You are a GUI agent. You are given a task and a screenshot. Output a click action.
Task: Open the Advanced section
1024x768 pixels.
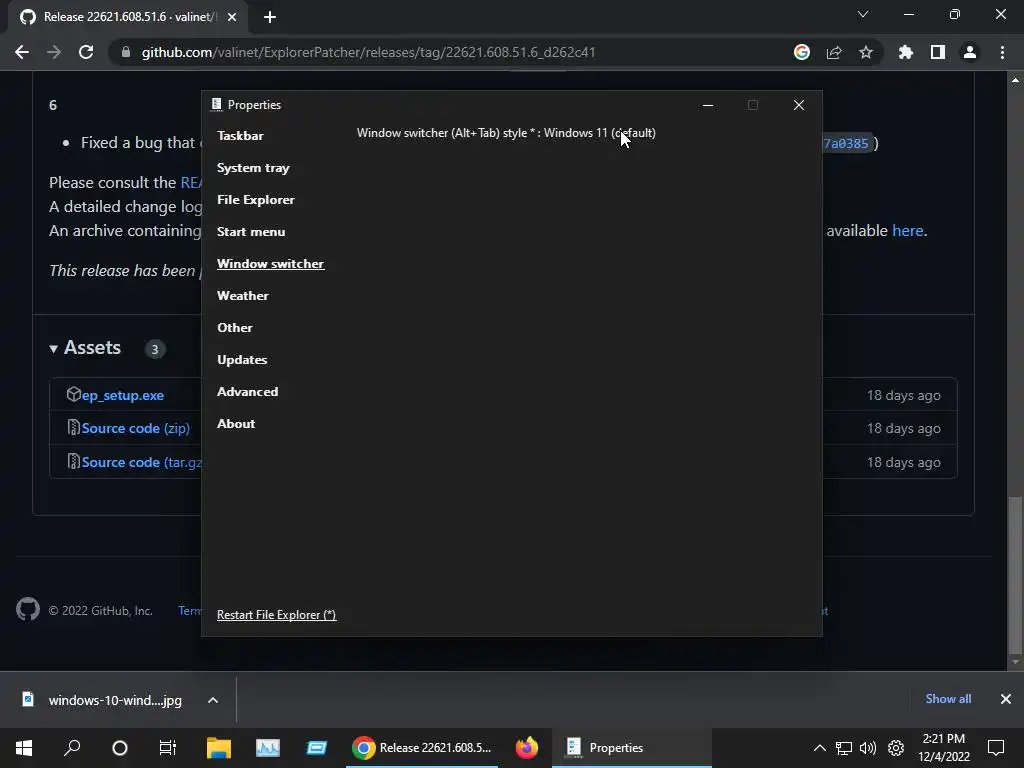pos(248,392)
